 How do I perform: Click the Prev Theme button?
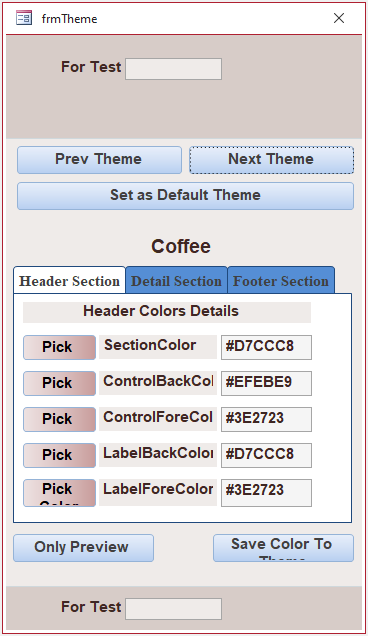99,160
